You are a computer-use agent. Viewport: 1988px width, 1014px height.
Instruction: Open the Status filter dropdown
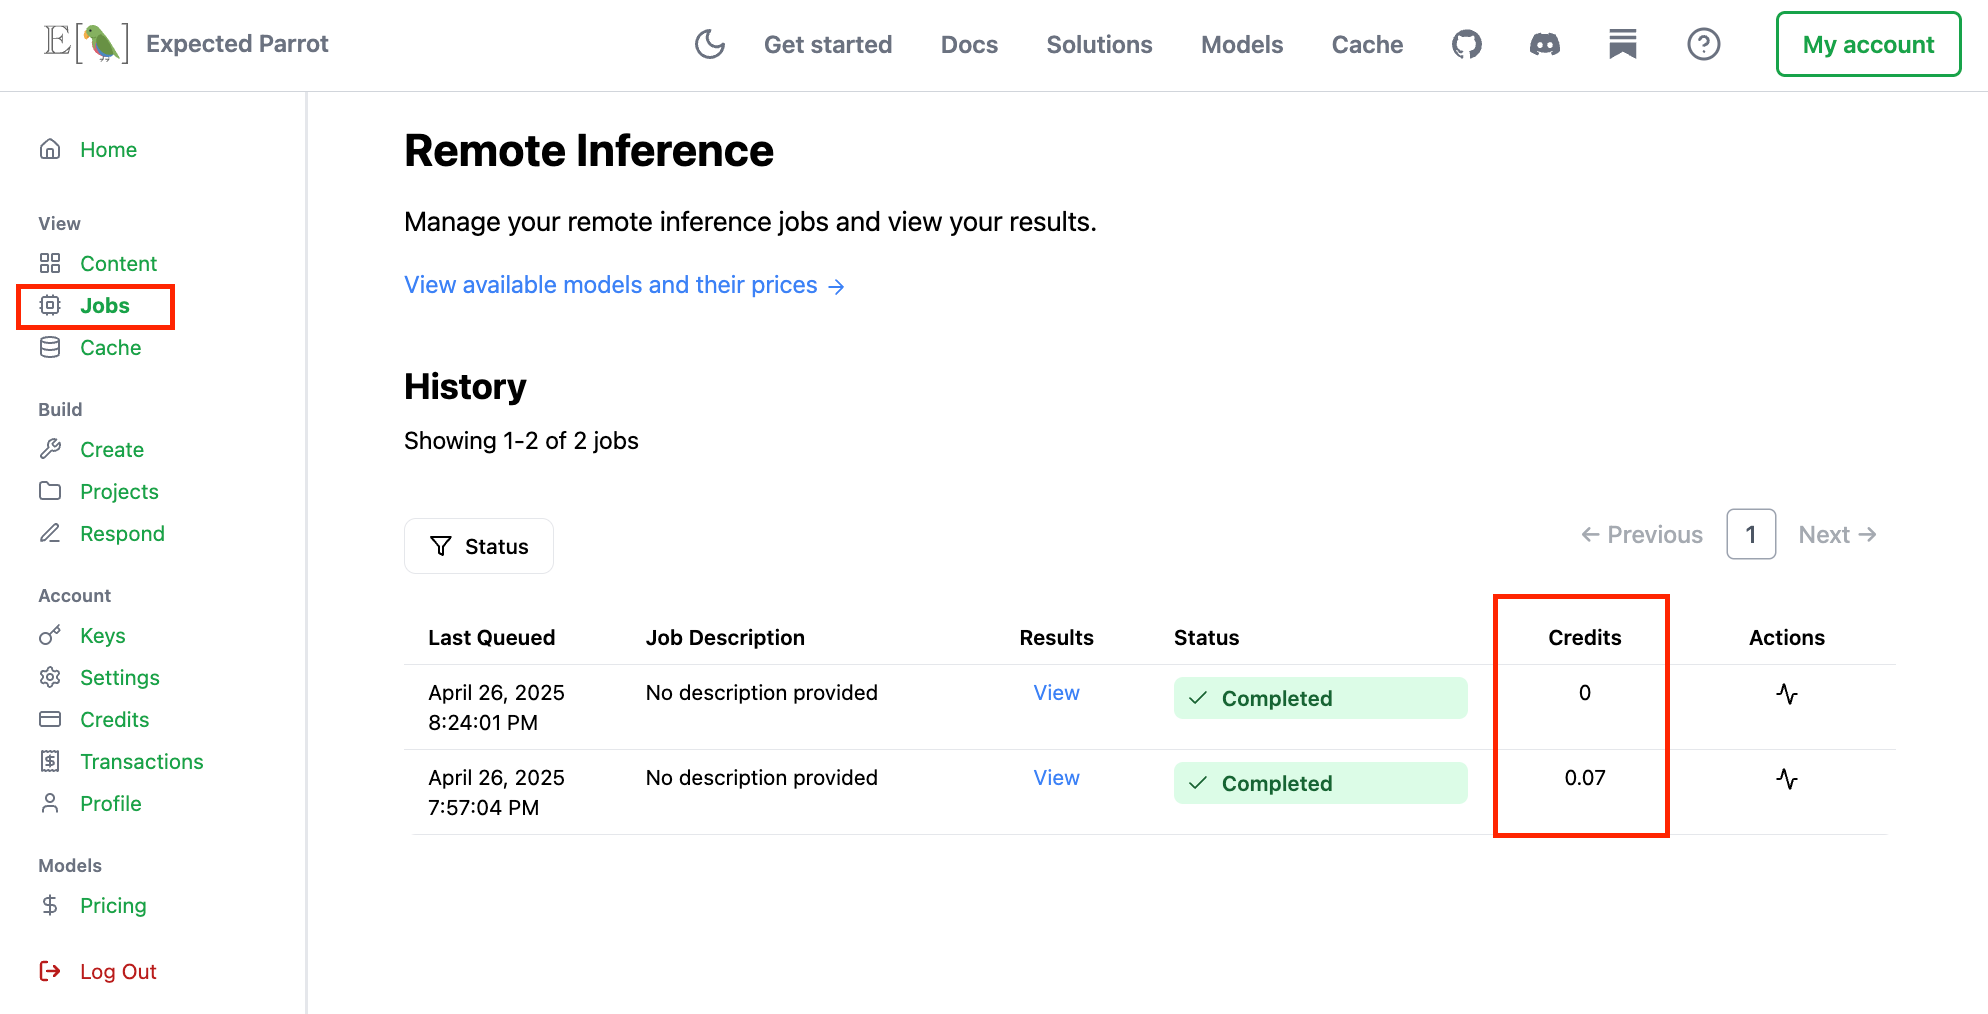pos(479,546)
